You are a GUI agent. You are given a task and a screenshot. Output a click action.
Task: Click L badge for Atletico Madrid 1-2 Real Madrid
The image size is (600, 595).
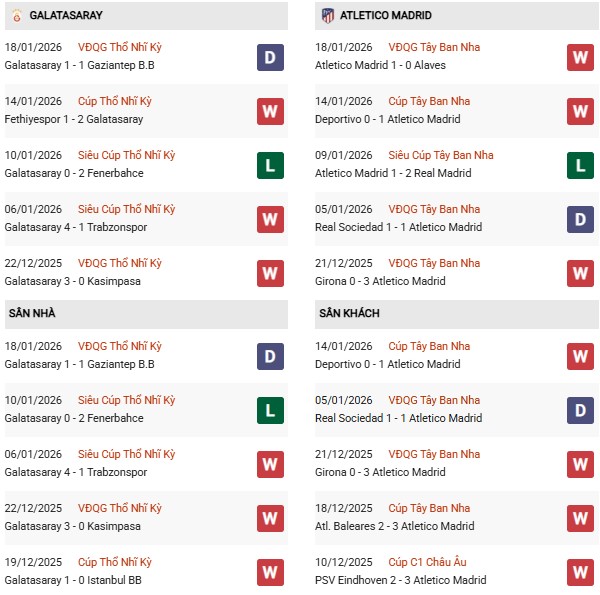tap(580, 165)
